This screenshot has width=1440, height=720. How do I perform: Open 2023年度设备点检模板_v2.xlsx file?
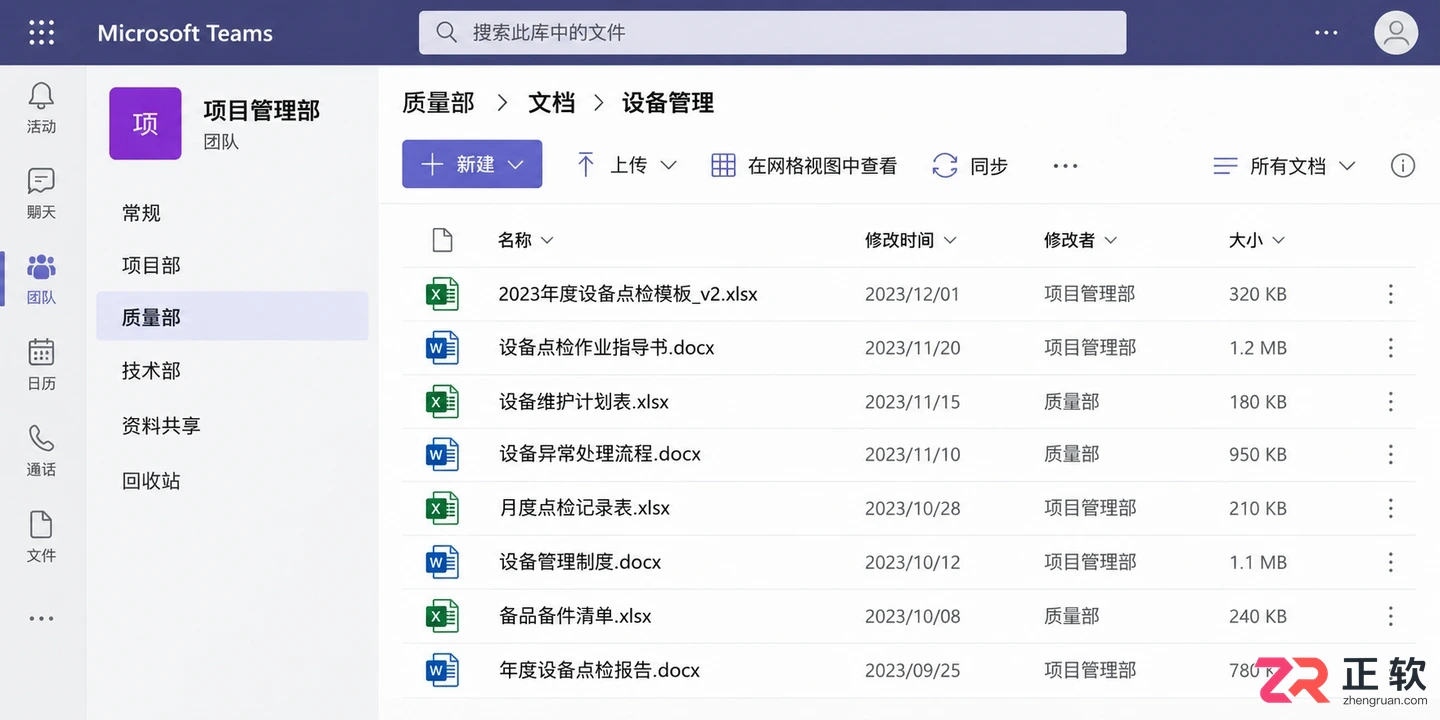(x=628, y=294)
